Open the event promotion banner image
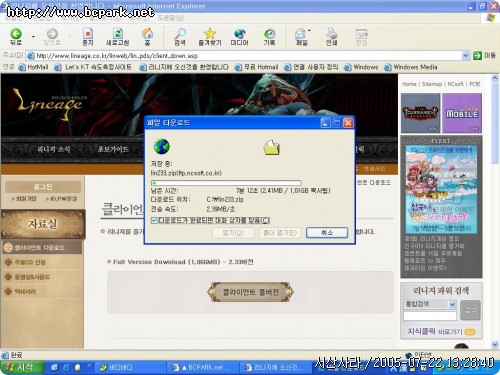The width and height of the screenshot is (500, 375). click(x=441, y=189)
